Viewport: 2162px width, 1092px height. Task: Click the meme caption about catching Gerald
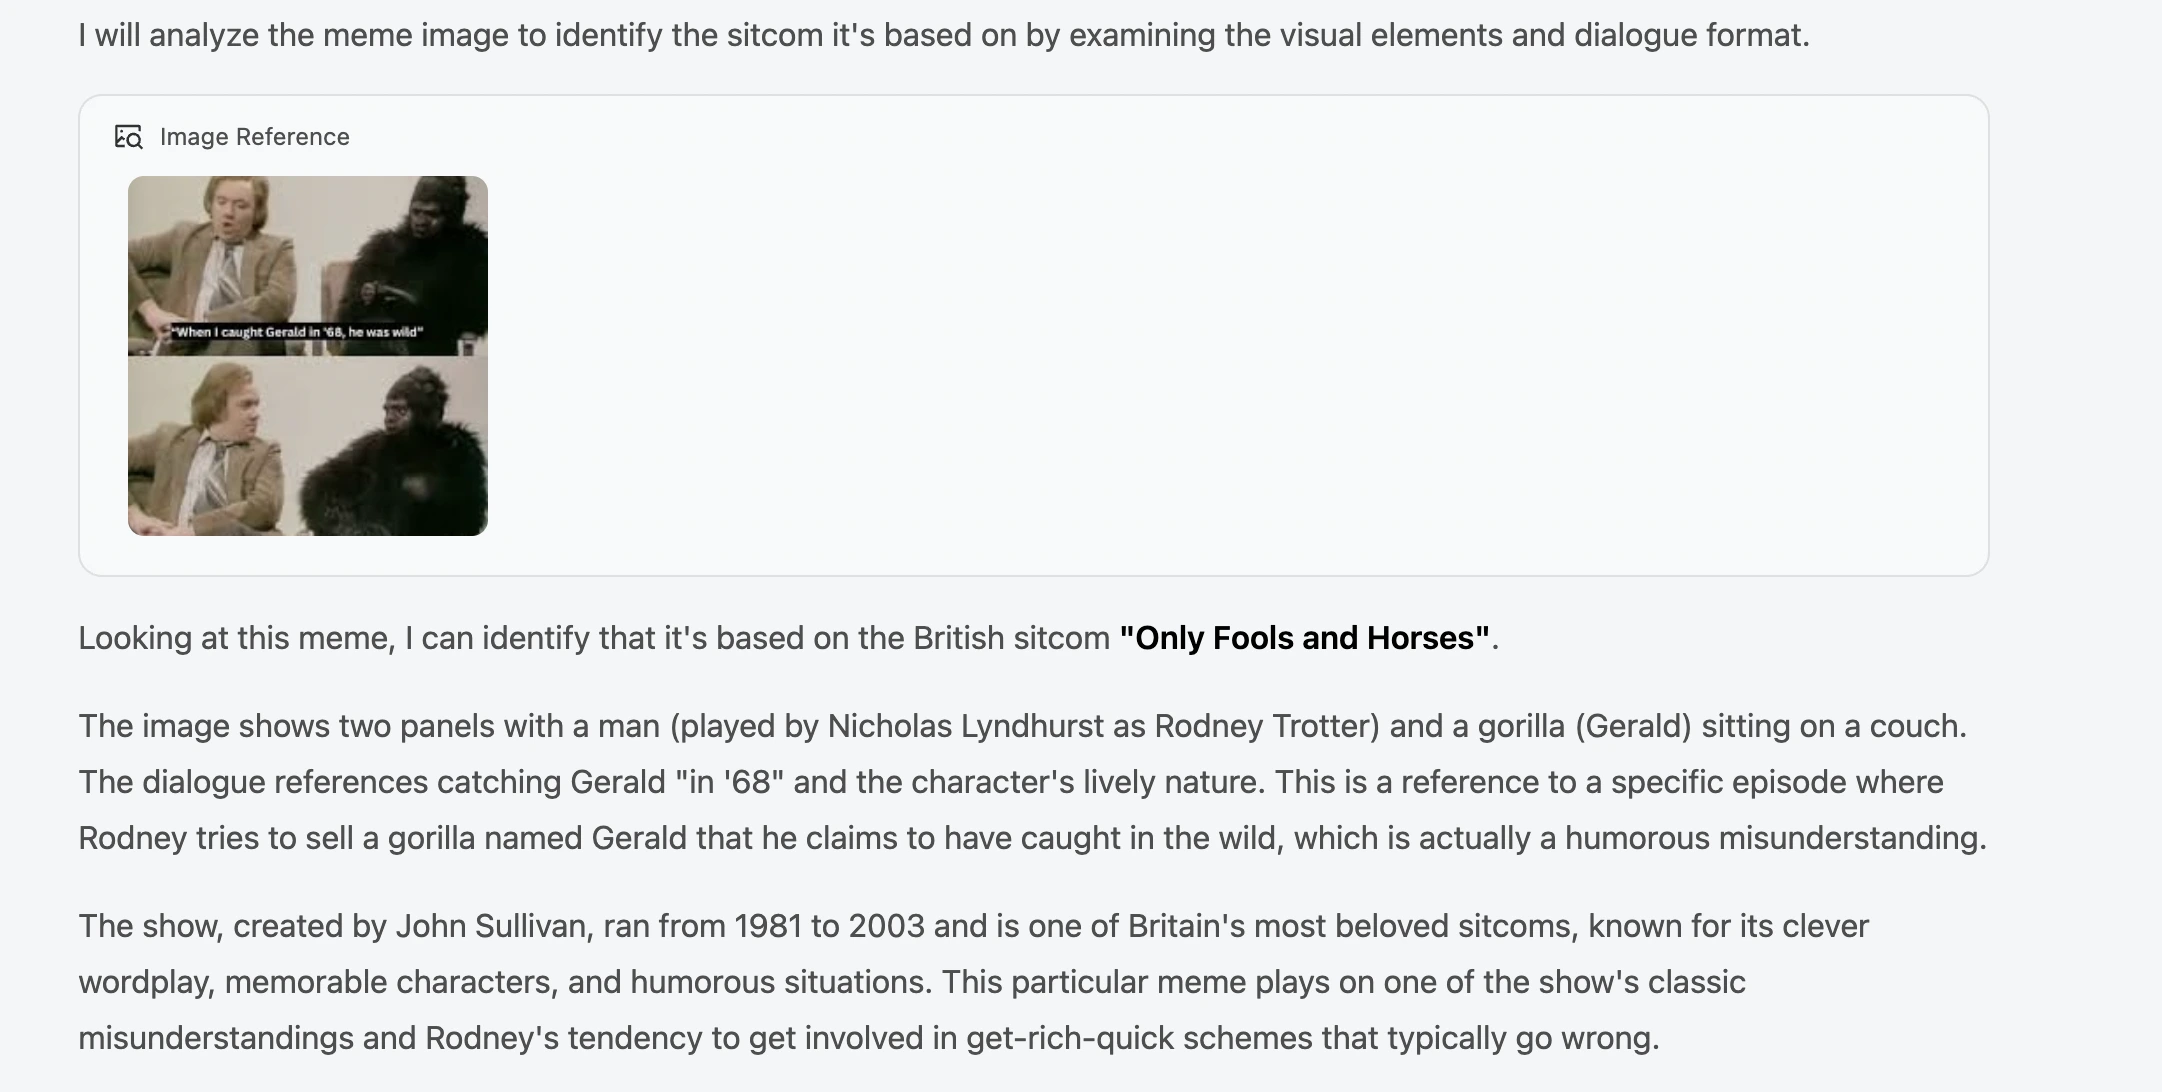pyautogui.click(x=297, y=332)
